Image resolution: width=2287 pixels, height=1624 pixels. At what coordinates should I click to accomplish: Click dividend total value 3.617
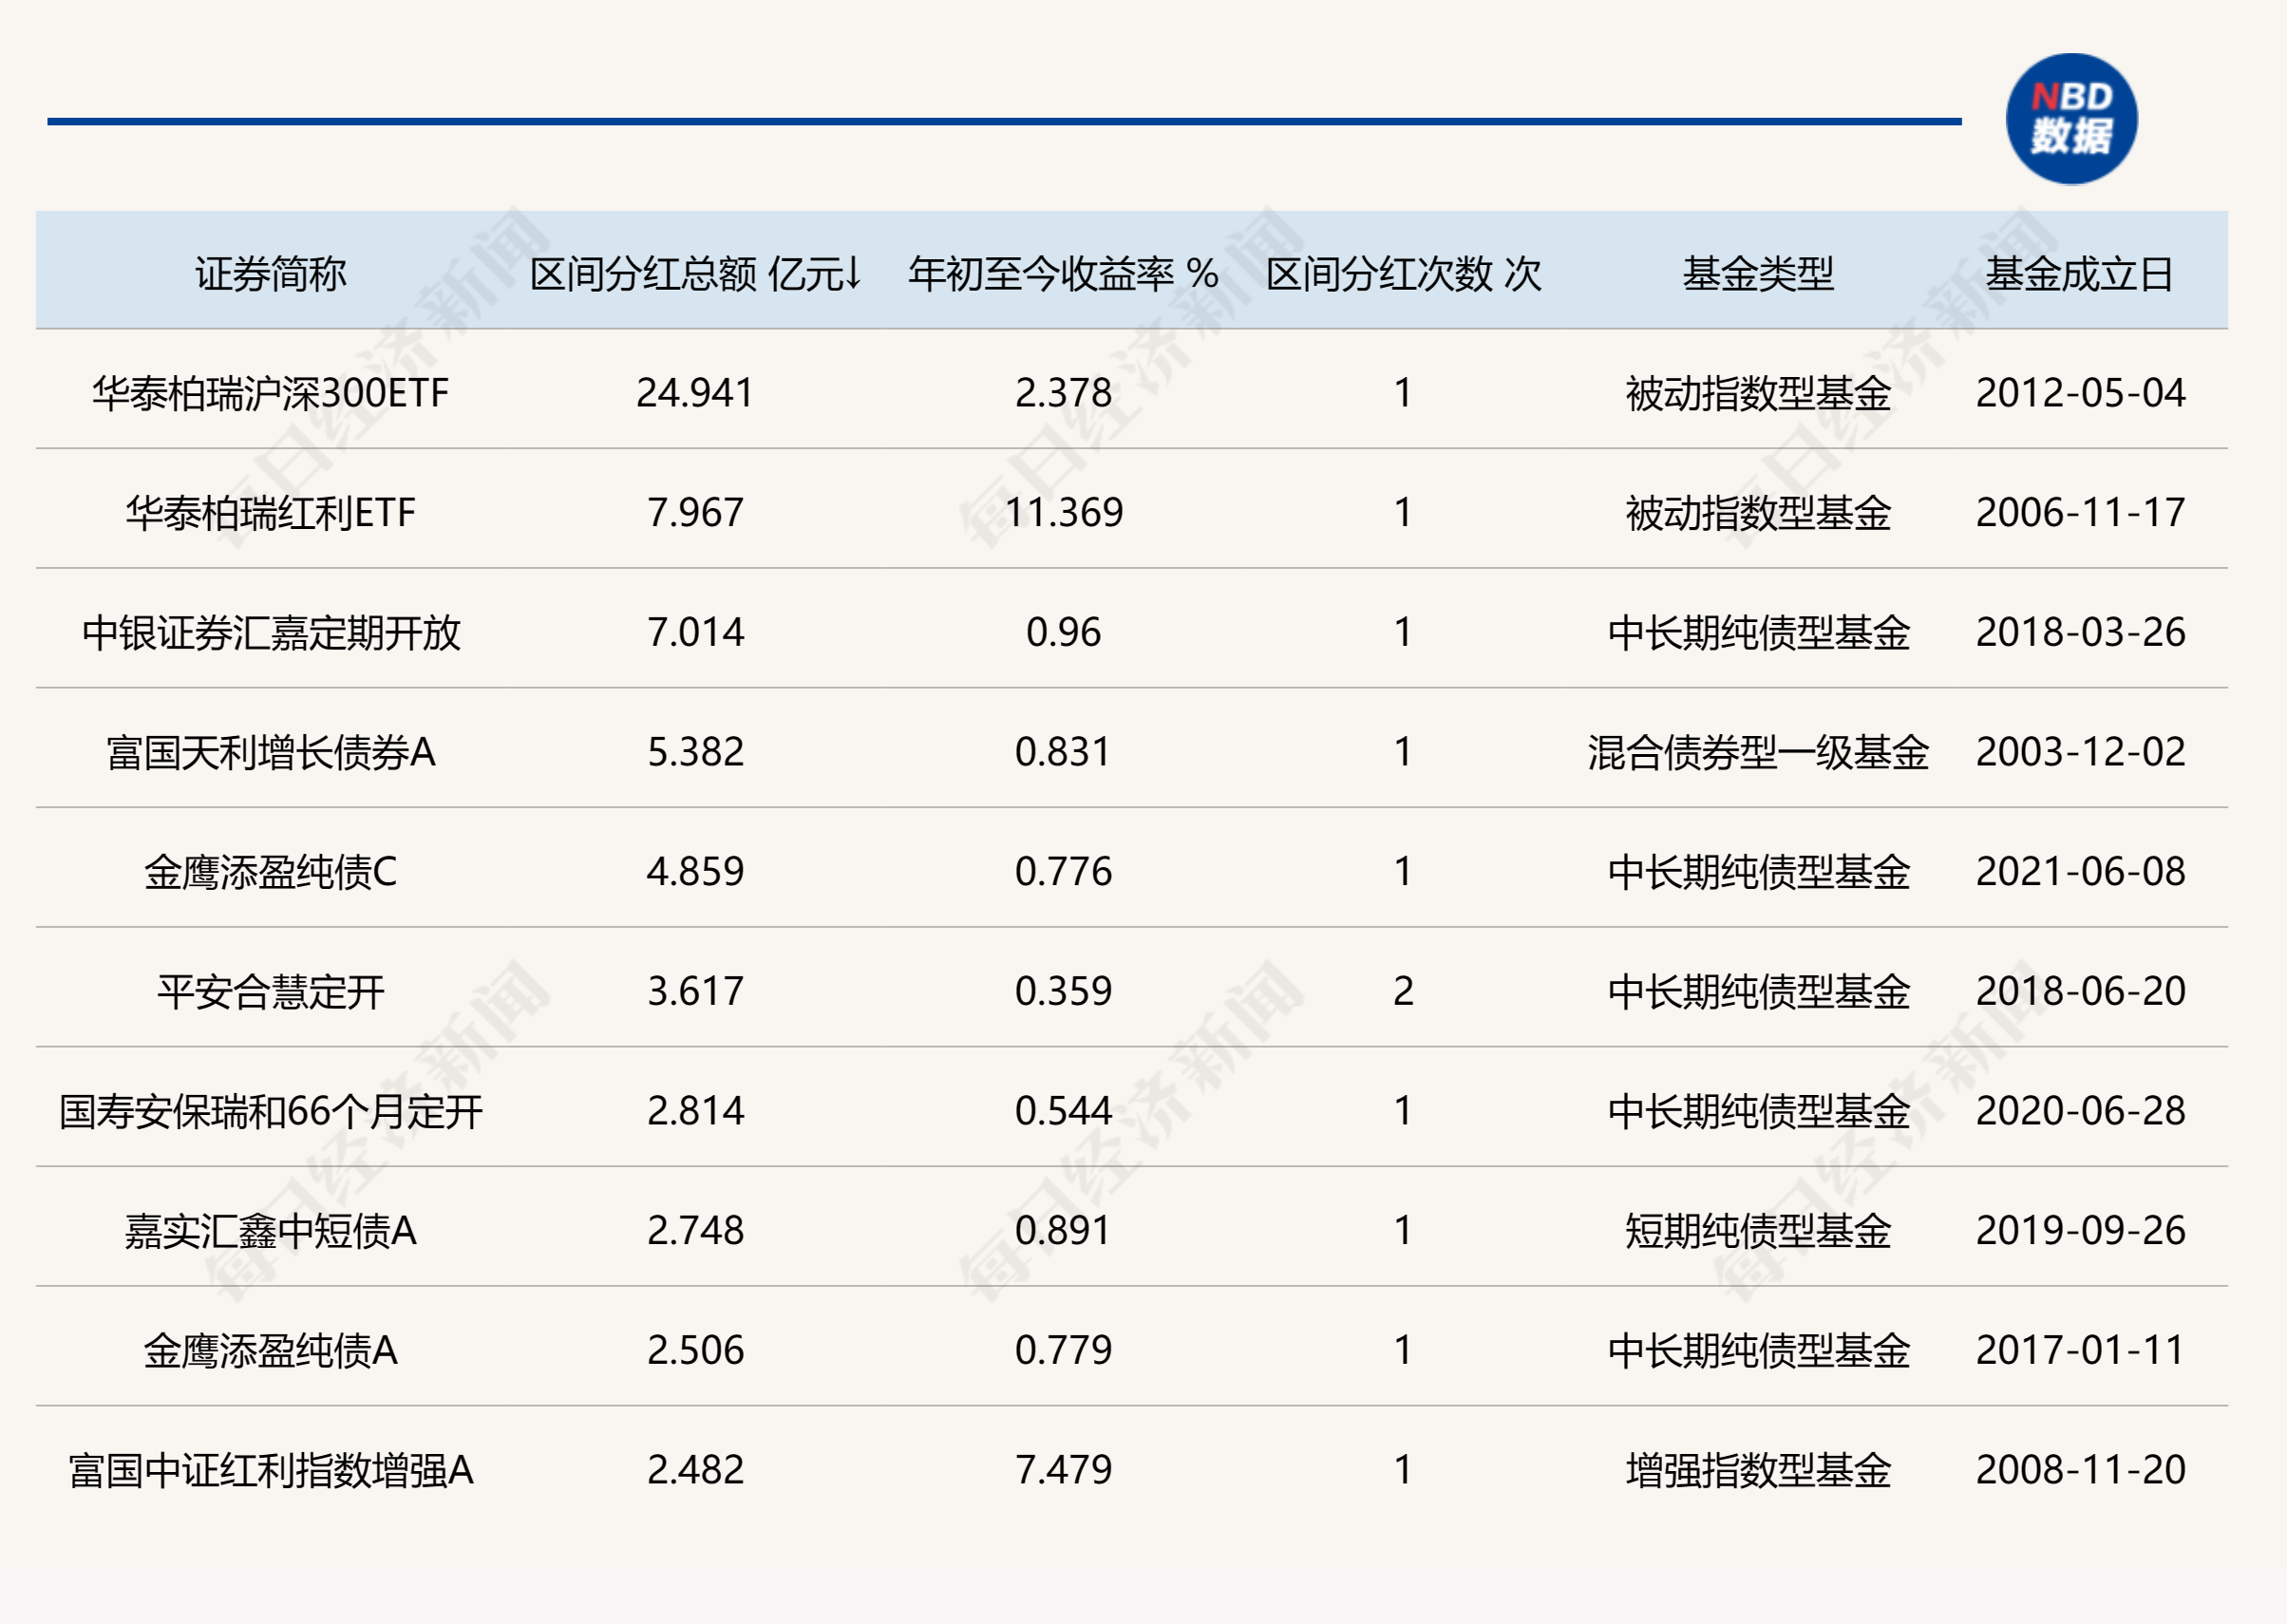click(695, 991)
